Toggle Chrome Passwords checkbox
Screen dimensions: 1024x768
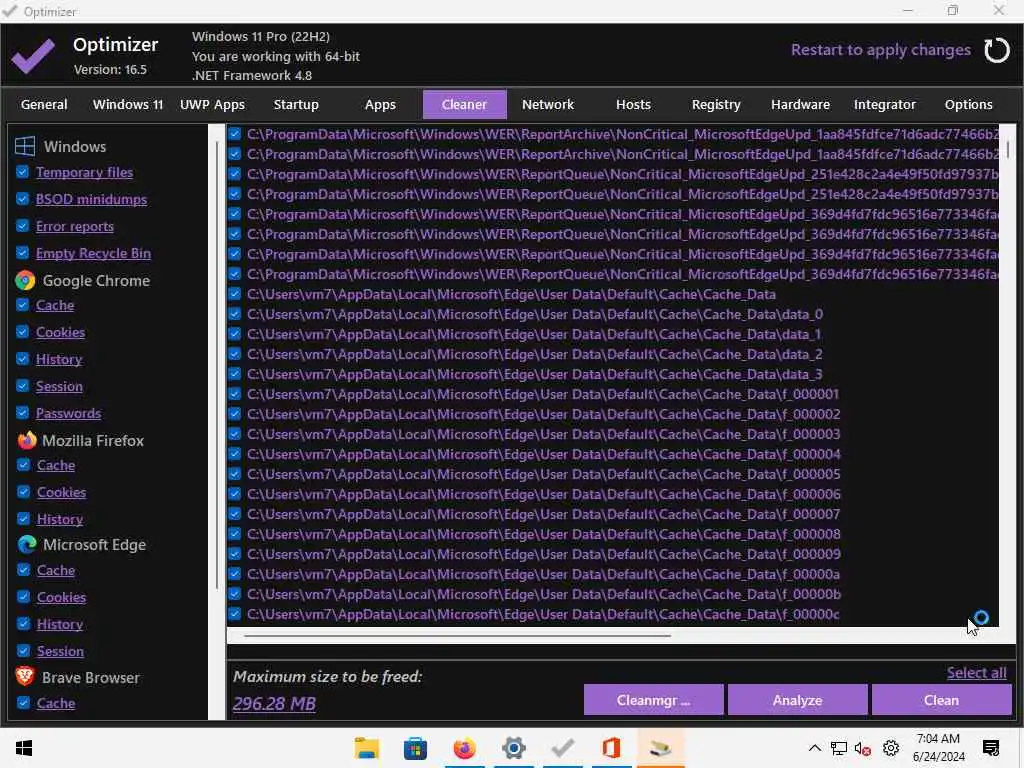point(22,413)
